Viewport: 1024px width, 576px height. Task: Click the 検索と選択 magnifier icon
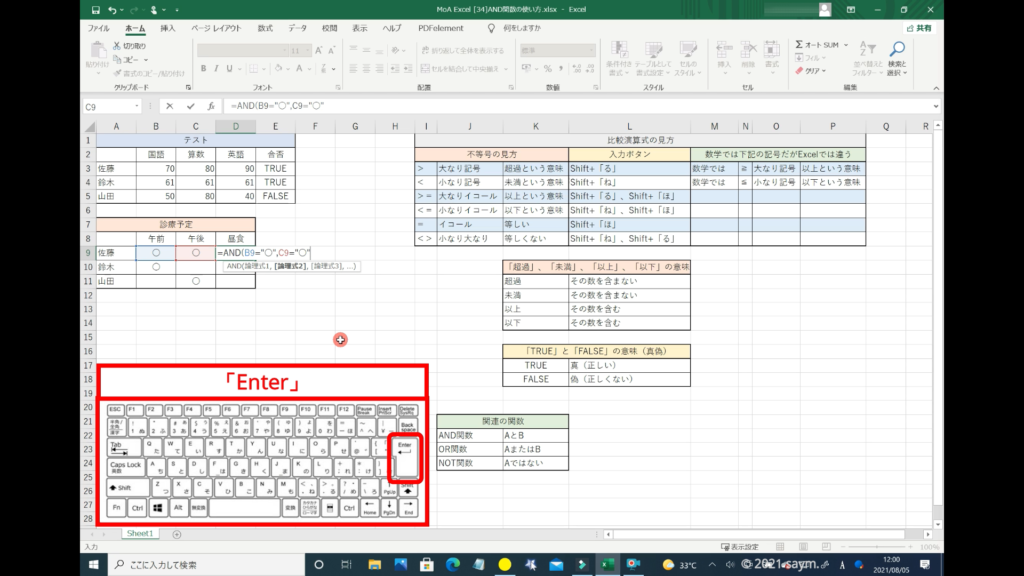[897, 50]
